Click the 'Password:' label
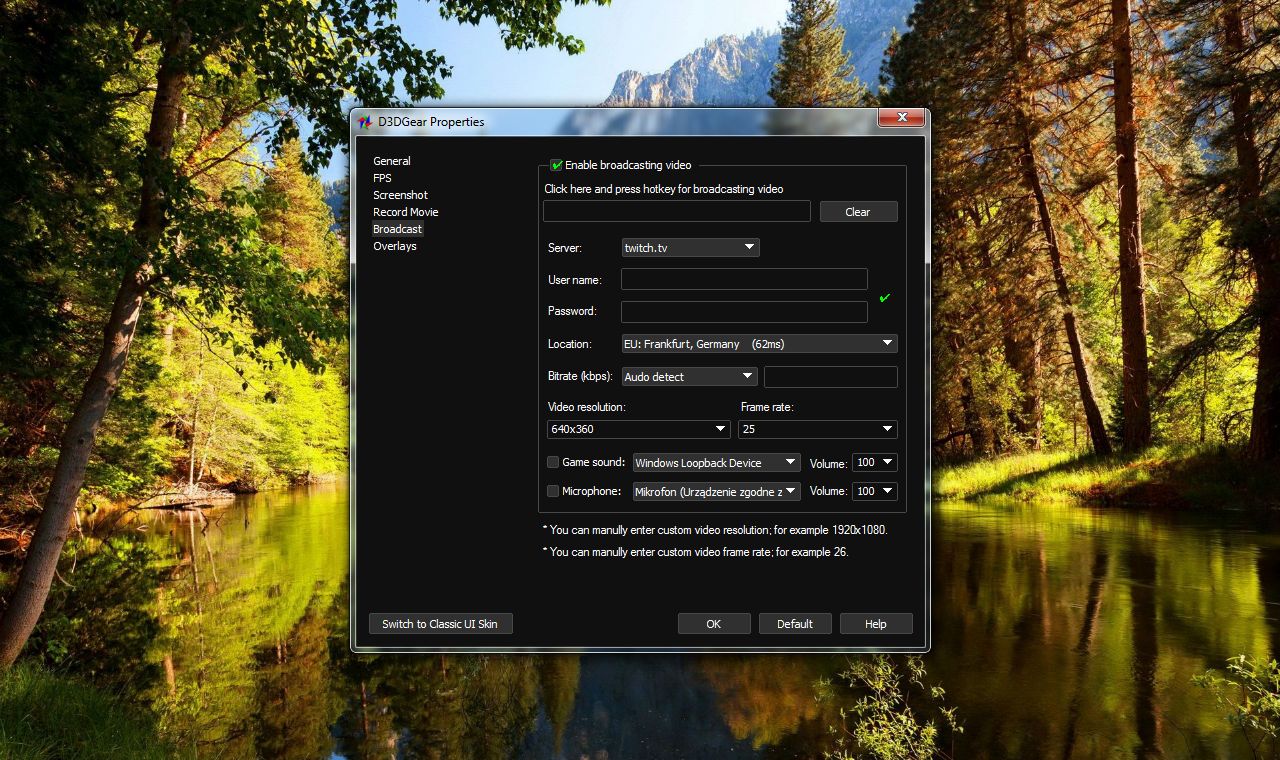The height and width of the screenshot is (760, 1280). coord(572,311)
